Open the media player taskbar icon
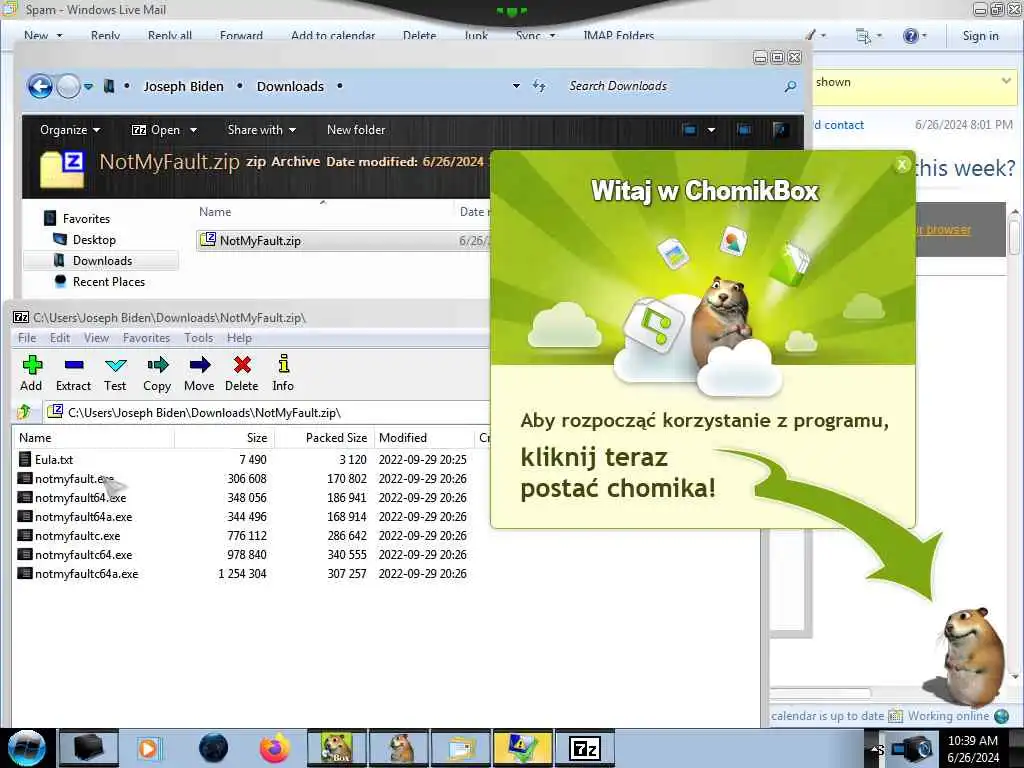This screenshot has height=768, width=1024. click(149, 748)
